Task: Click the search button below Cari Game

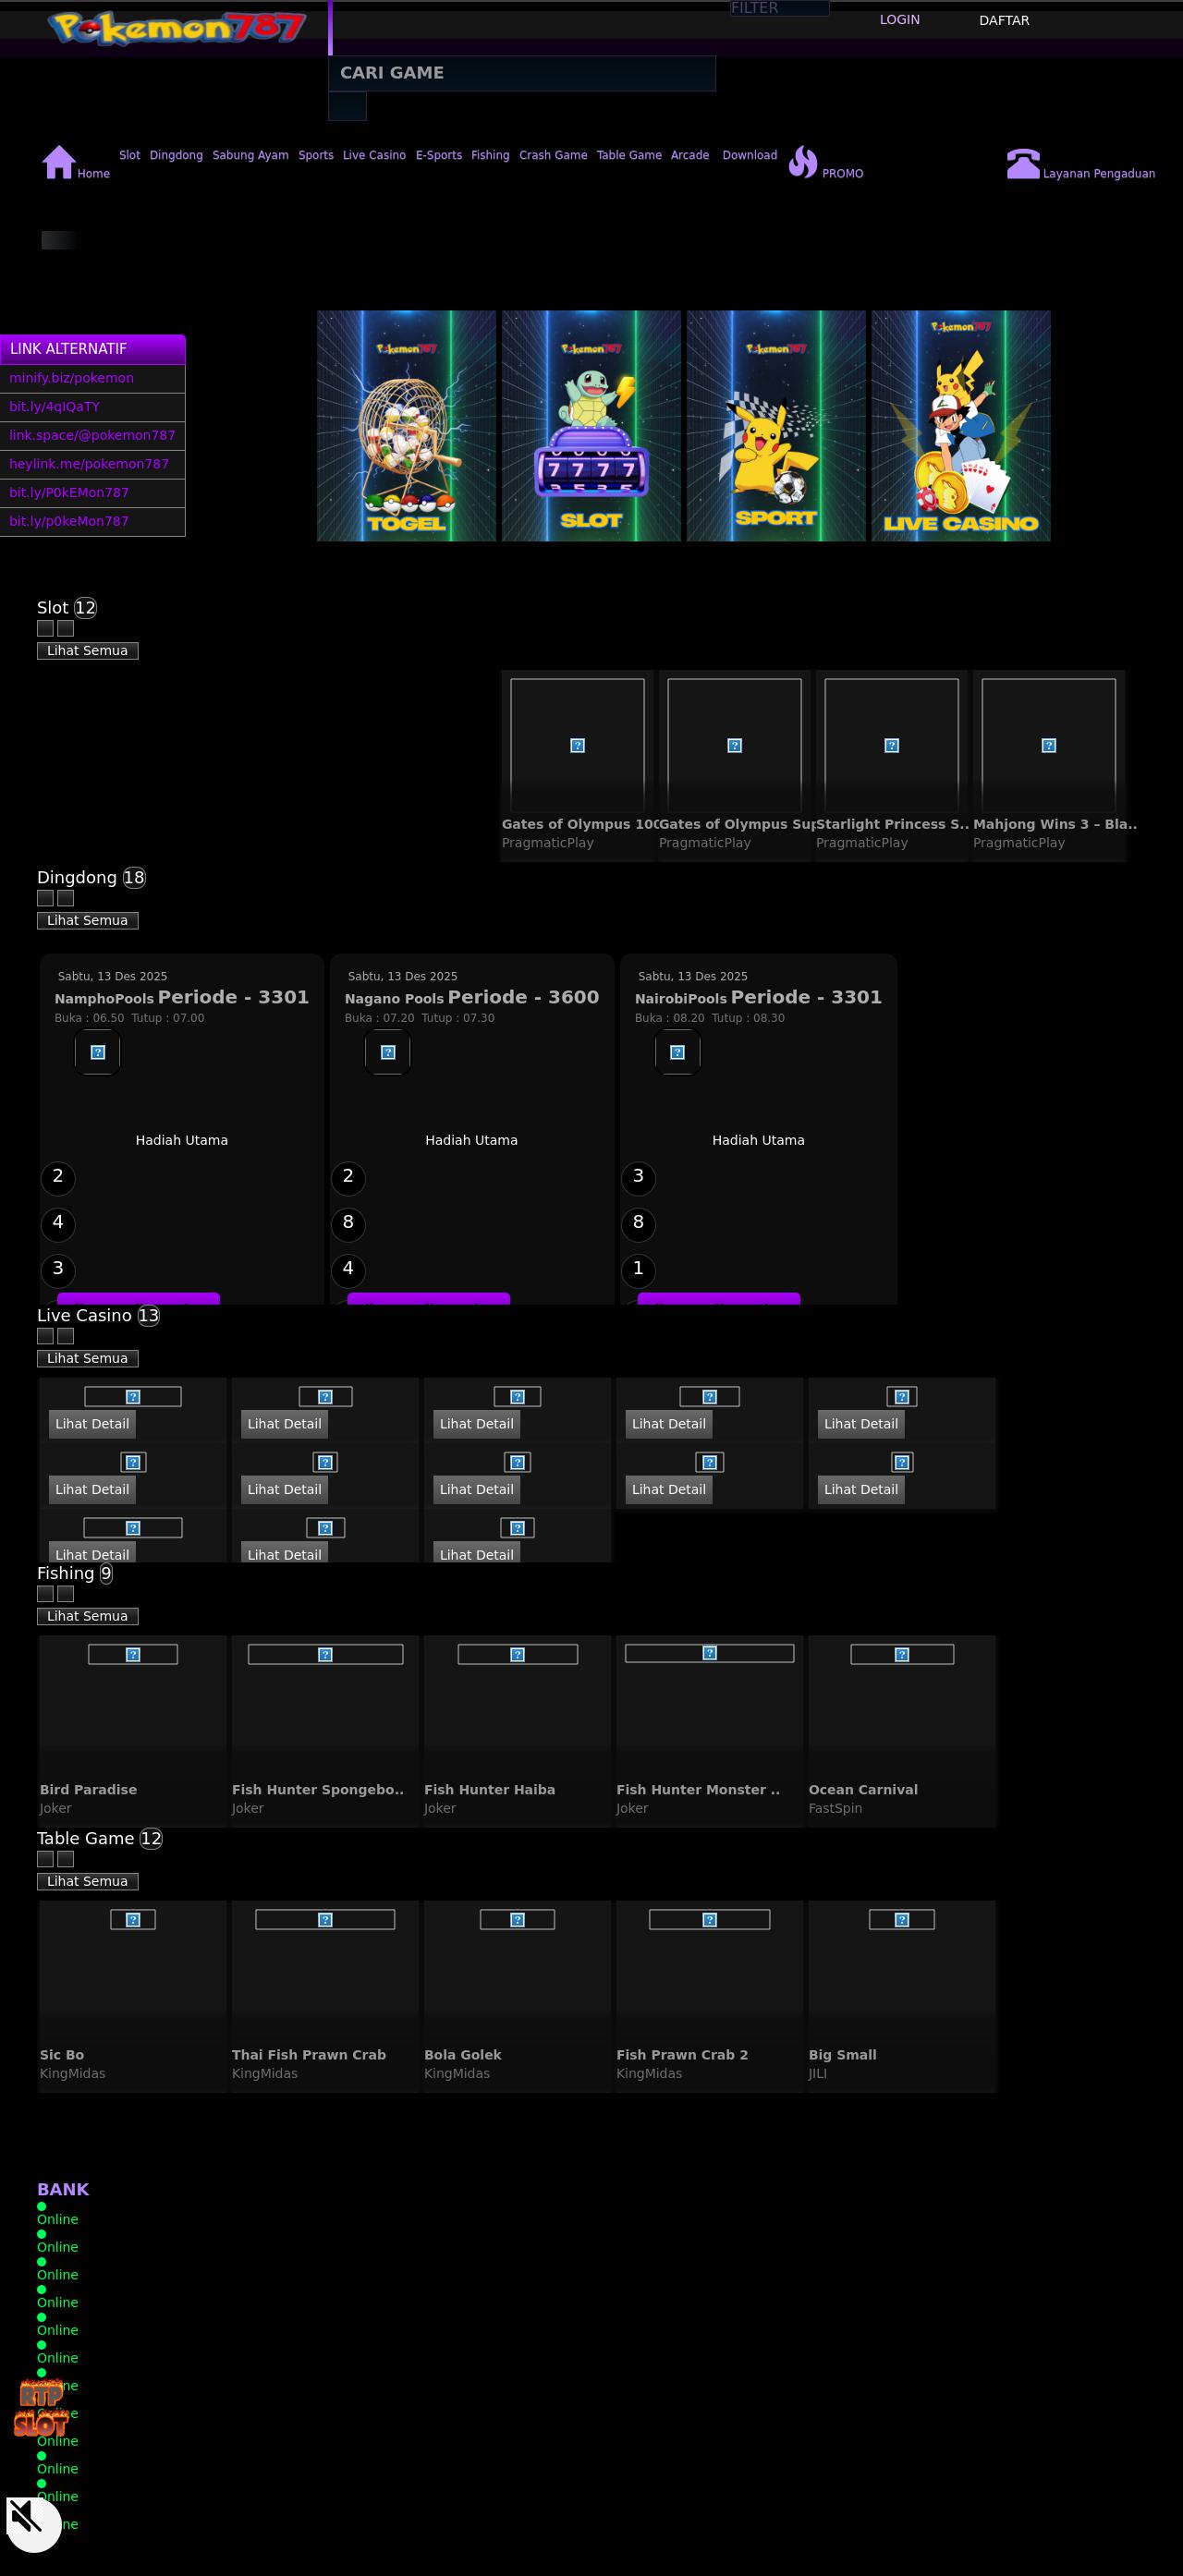Action: 347,106
